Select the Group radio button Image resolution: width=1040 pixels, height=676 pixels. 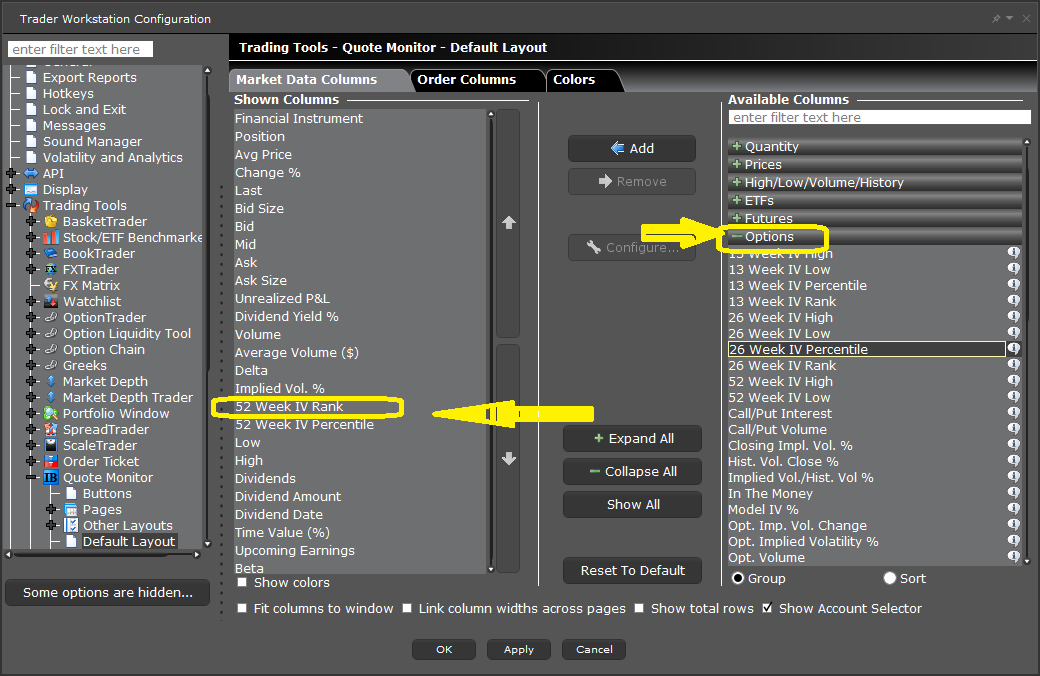coord(738,578)
